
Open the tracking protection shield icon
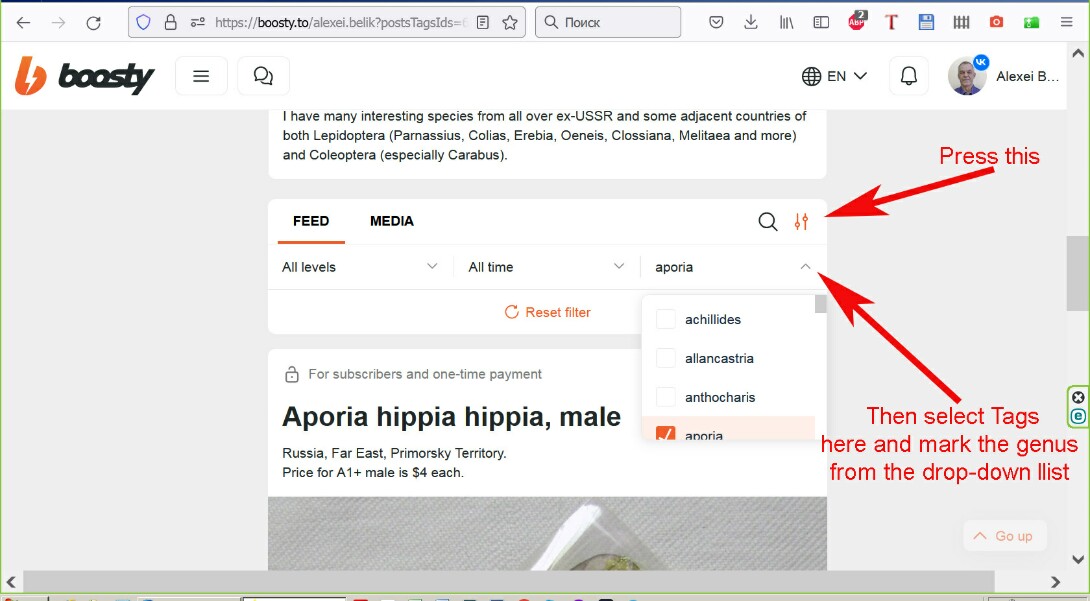click(143, 22)
